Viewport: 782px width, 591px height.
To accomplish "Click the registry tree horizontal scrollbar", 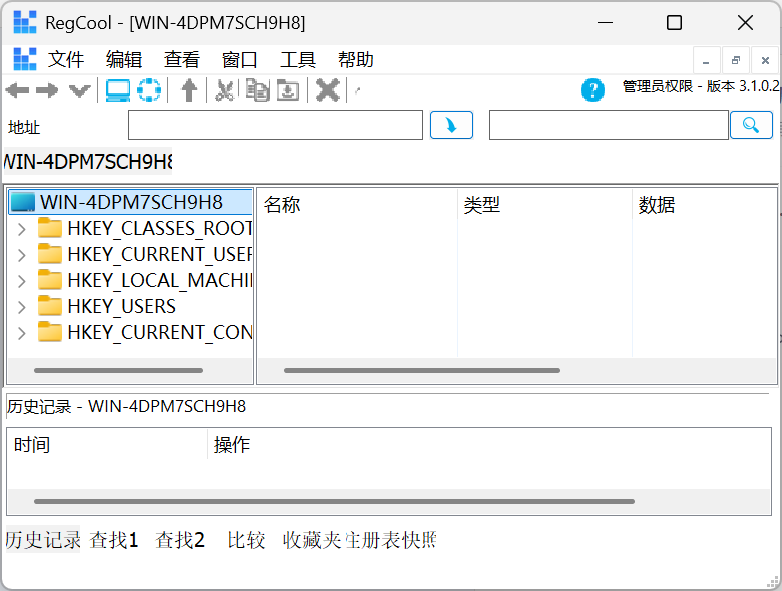I will (118, 371).
